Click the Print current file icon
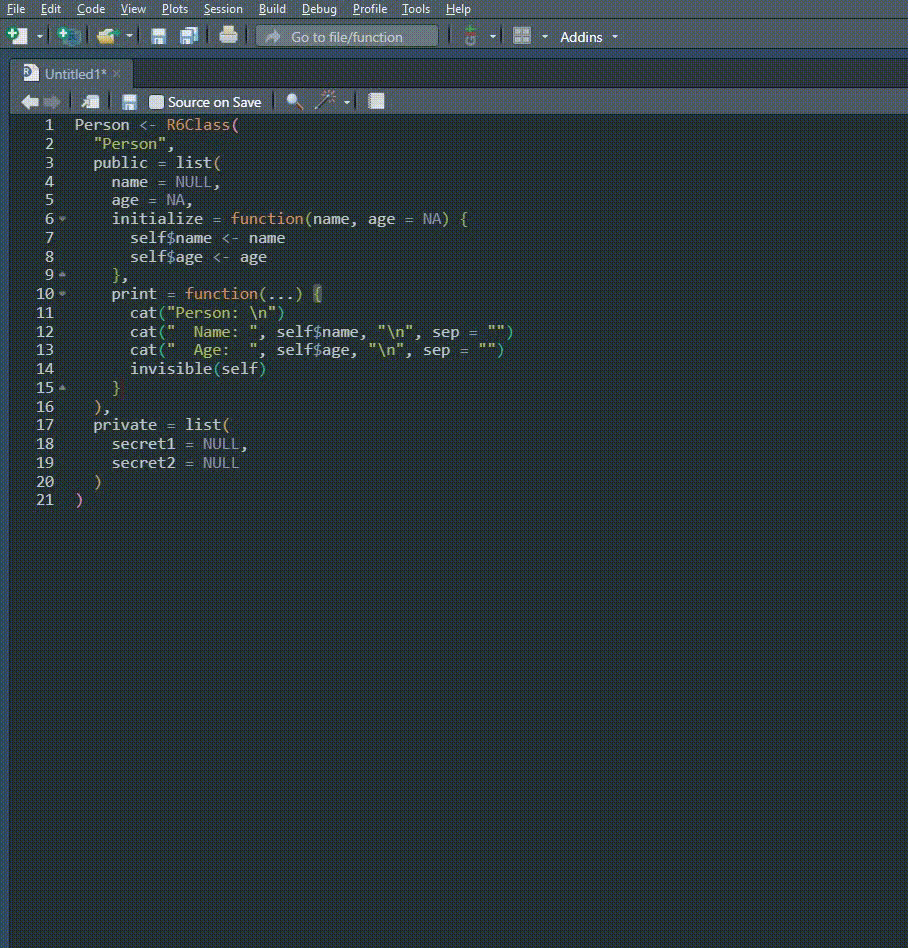Screen dimensions: 908x948 click(x=228, y=36)
